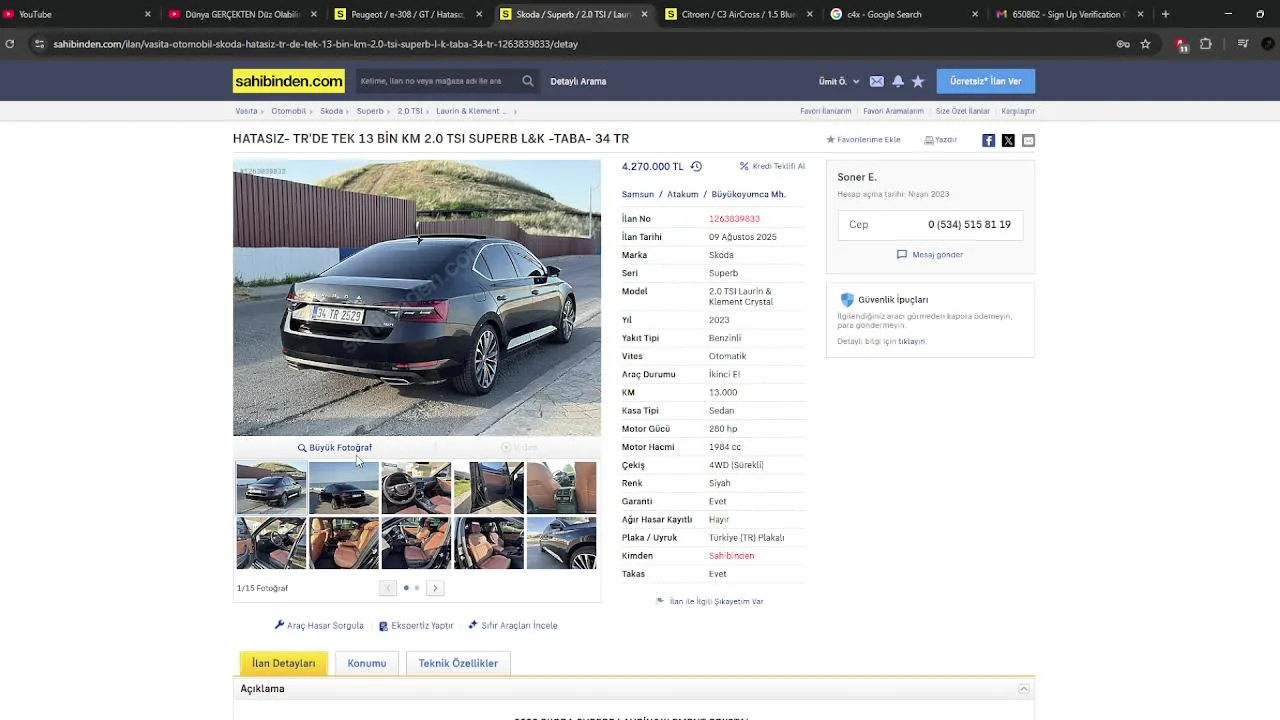Click the search input field
This screenshot has width=1280, height=720.
click(x=438, y=81)
